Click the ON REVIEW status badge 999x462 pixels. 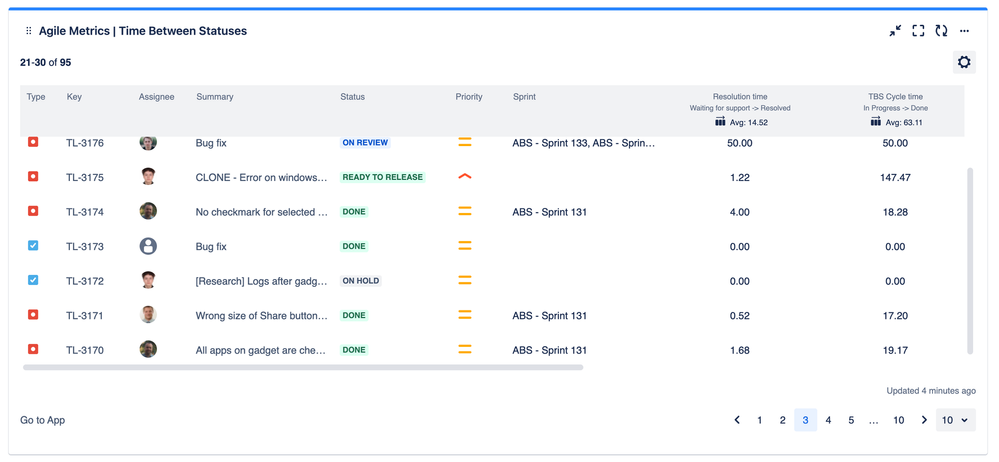tap(365, 143)
